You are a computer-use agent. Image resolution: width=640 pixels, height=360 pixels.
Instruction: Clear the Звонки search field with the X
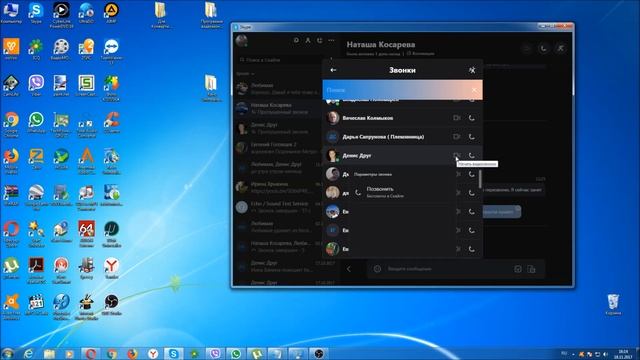[x=473, y=90]
